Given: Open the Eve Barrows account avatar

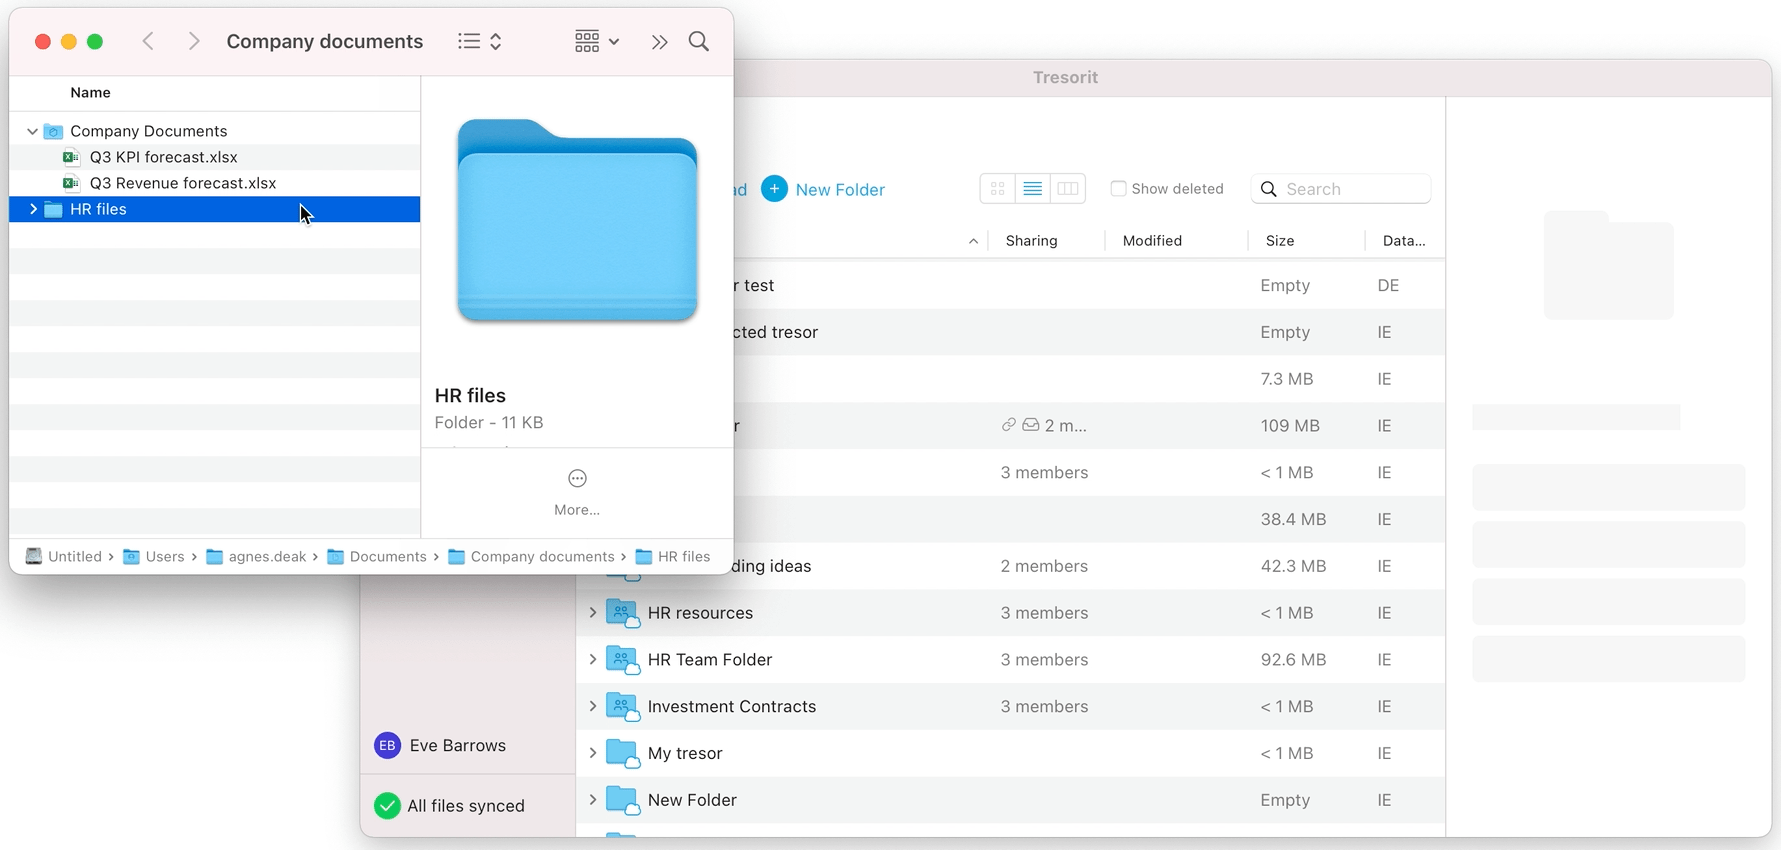Looking at the screenshot, I should pyautogui.click(x=387, y=745).
